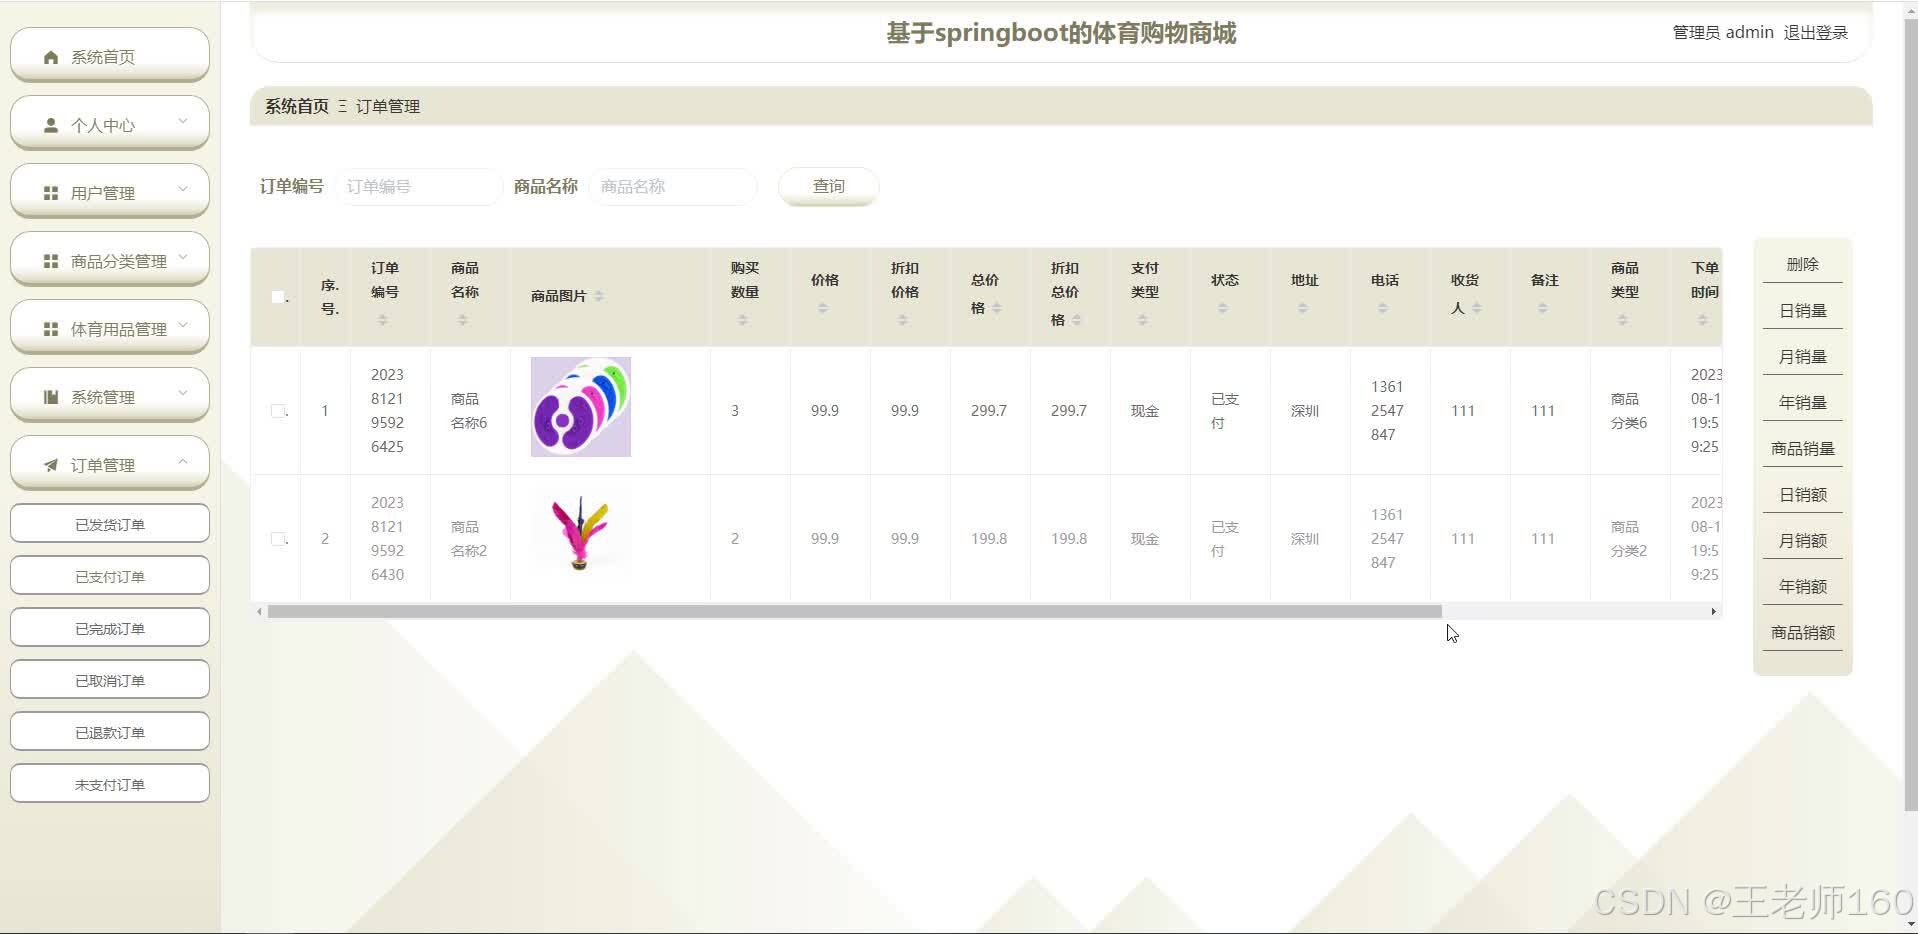This screenshot has width=1918, height=934.
Task: Expand the 个人中心 menu chevron
Action: (183, 121)
